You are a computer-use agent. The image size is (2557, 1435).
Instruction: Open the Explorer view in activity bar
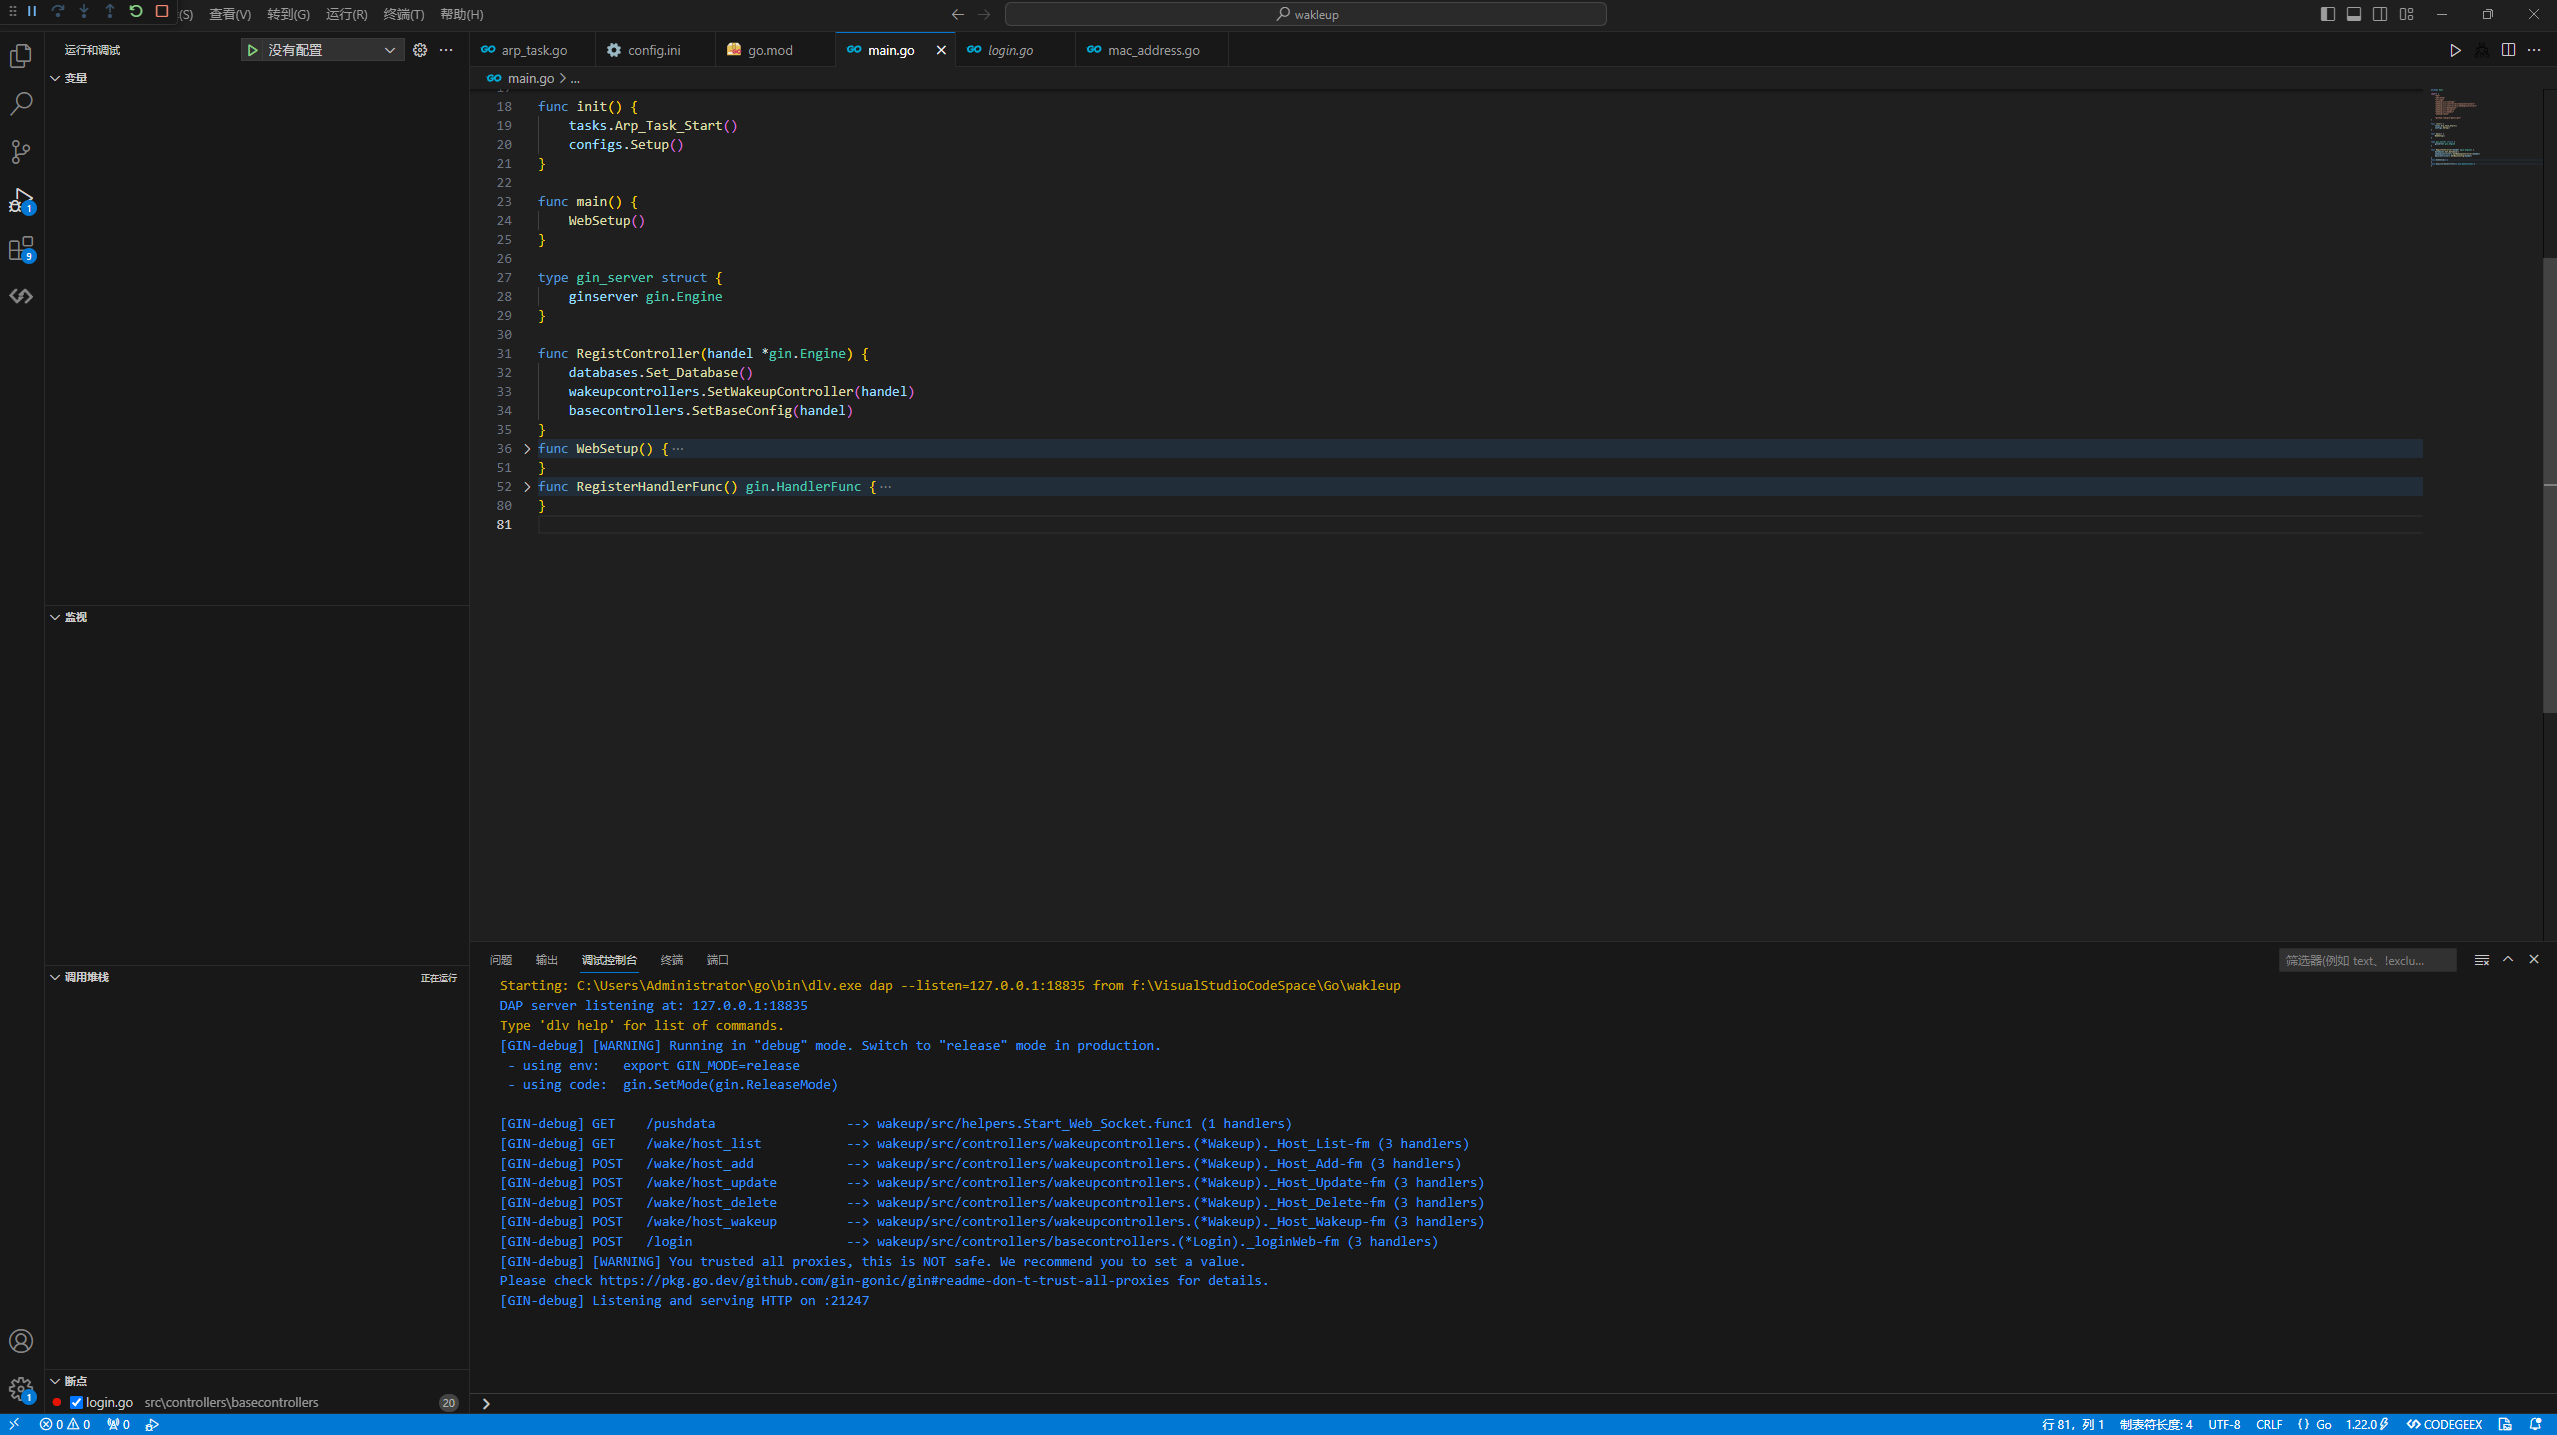[x=21, y=56]
